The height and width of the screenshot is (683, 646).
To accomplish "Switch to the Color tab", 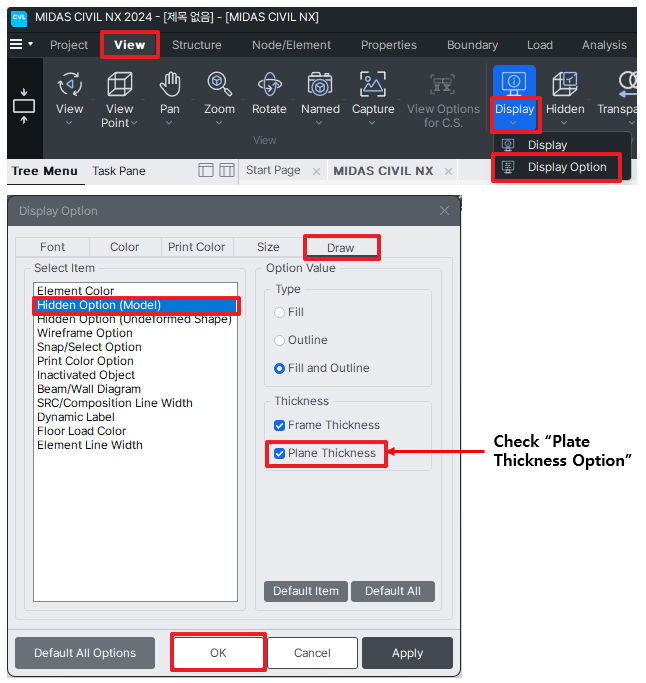I will (125, 247).
